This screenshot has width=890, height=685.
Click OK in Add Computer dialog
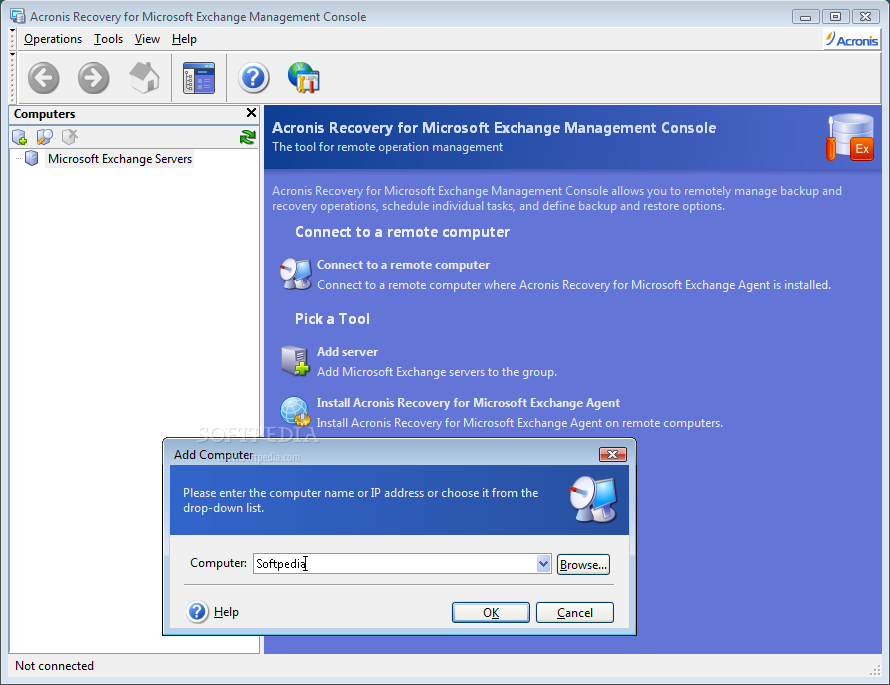pos(491,612)
